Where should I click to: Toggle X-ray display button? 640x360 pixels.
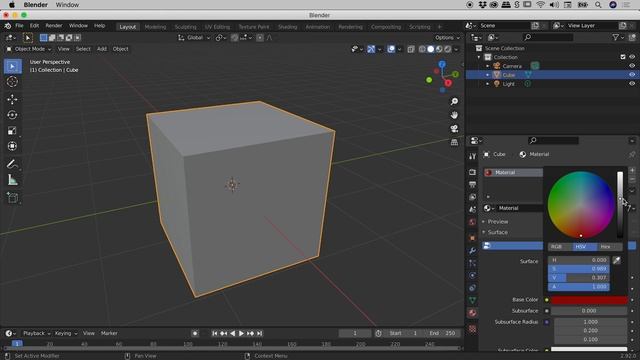411,49
